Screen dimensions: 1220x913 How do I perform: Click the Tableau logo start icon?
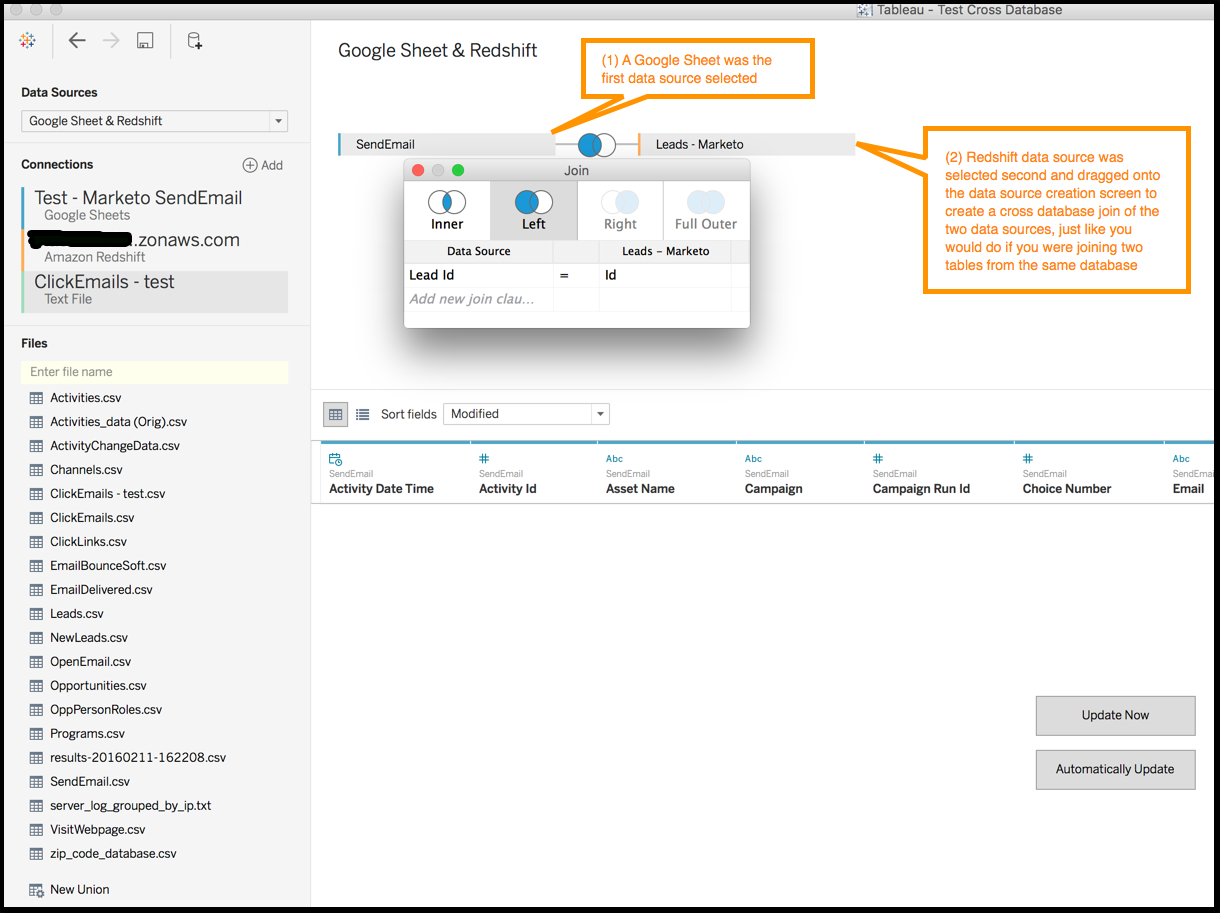click(x=28, y=41)
